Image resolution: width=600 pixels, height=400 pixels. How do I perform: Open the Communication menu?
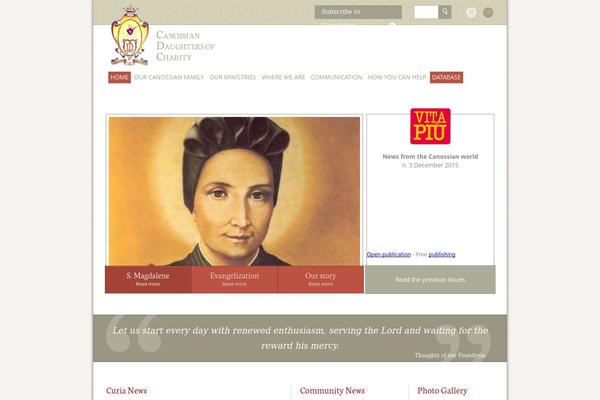[336, 77]
